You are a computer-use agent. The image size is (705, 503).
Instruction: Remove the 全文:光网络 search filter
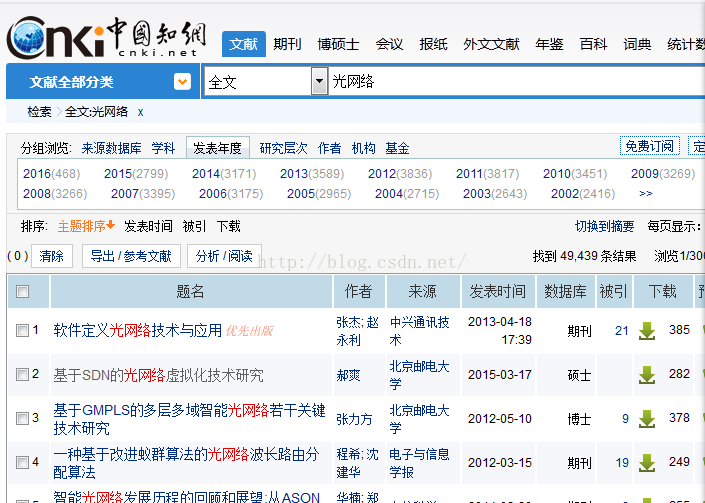coord(140,112)
